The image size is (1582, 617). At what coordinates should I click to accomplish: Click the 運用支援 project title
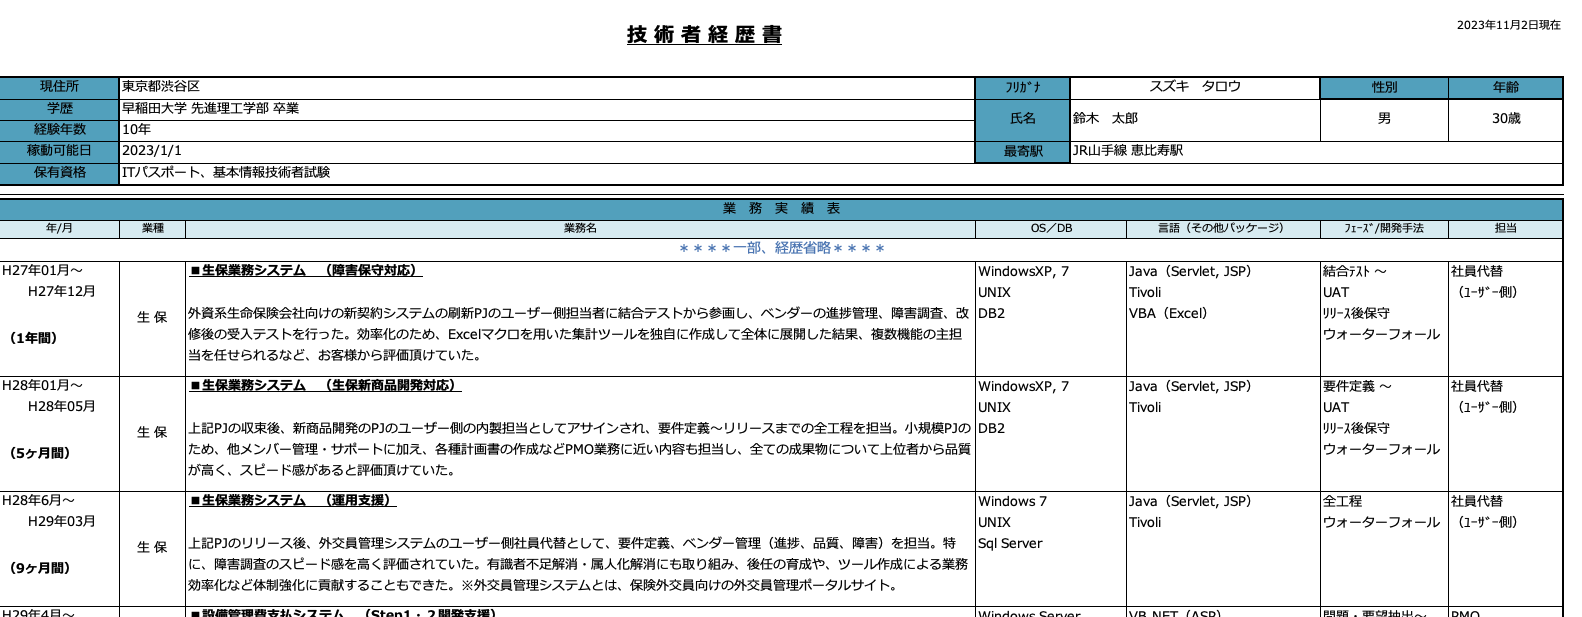click(292, 500)
